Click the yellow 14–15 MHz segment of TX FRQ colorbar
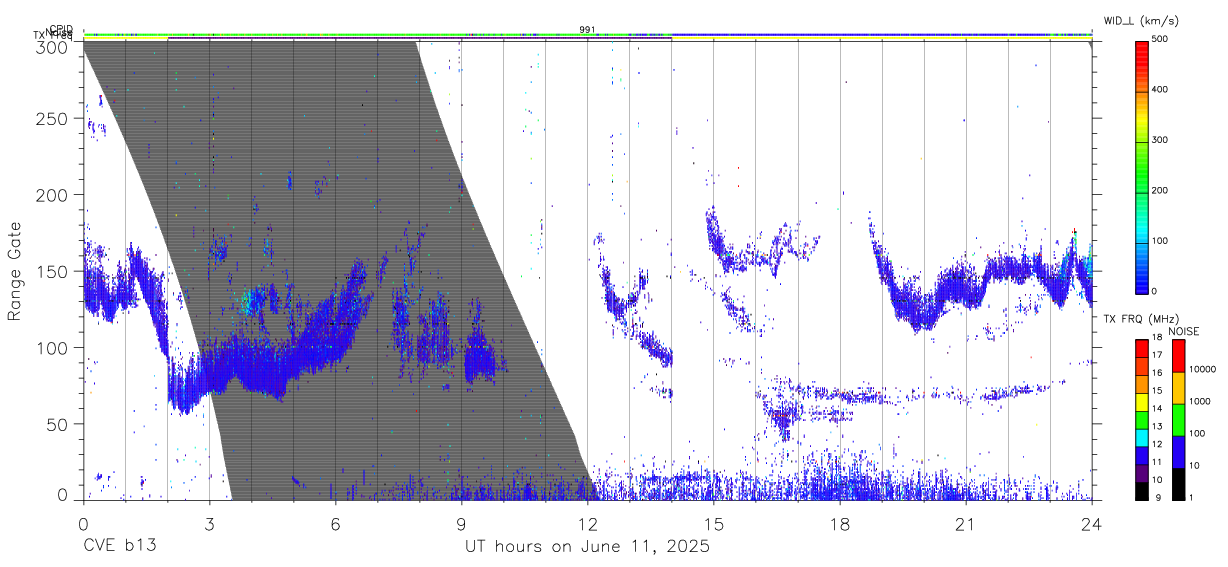The height and width of the screenshot is (567, 1228). [x=1141, y=400]
